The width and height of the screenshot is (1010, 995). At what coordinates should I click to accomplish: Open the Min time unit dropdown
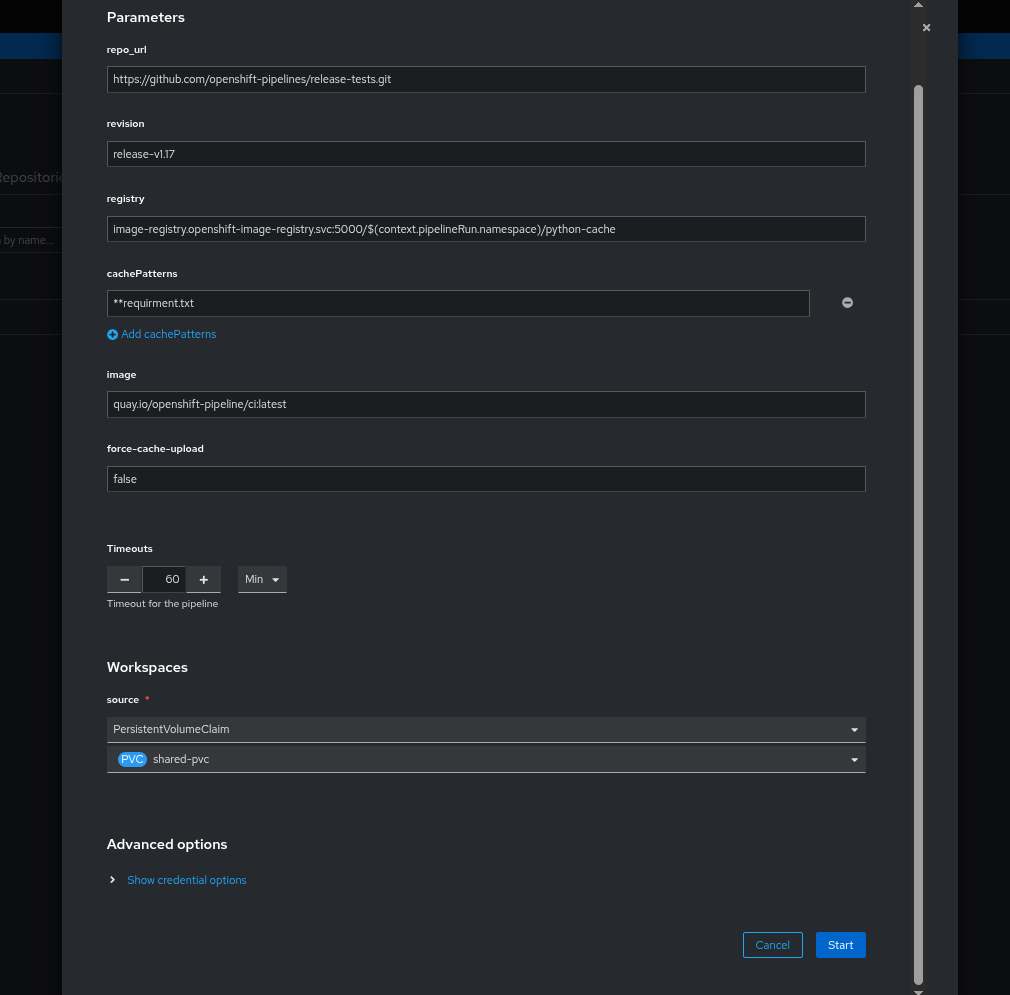(x=262, y=580)
